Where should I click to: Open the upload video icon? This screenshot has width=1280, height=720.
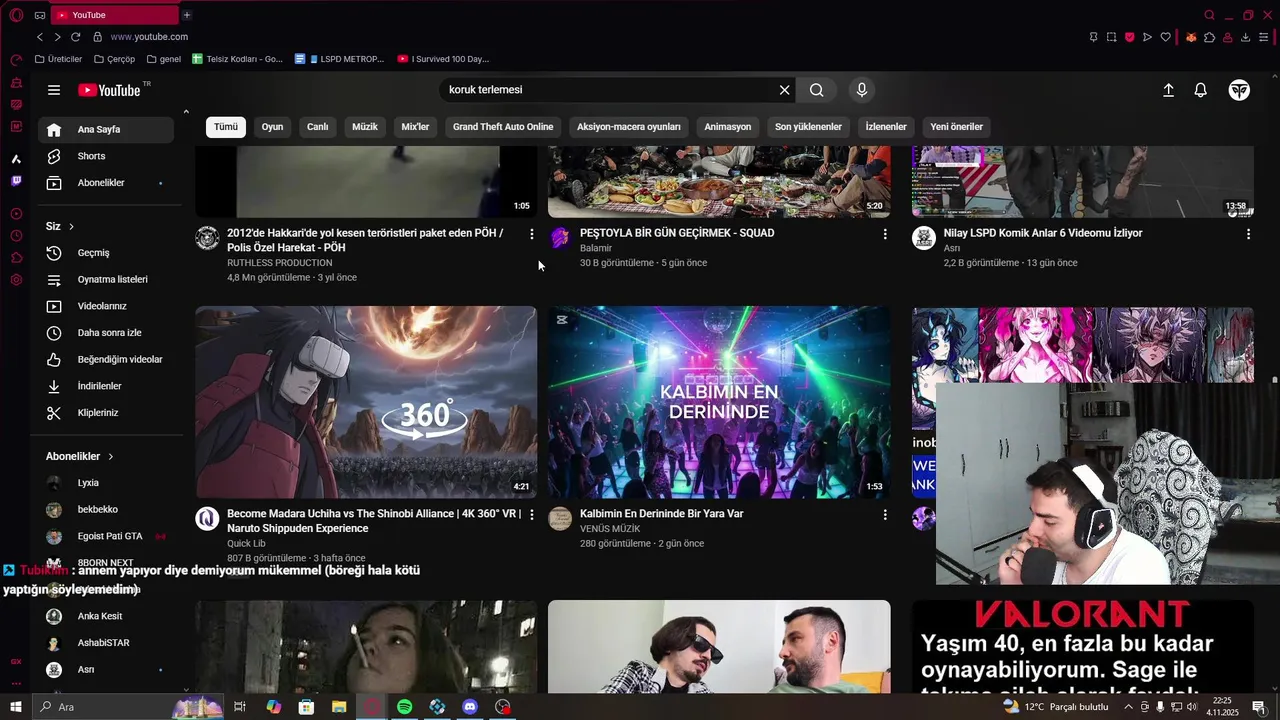point(1168,90)
